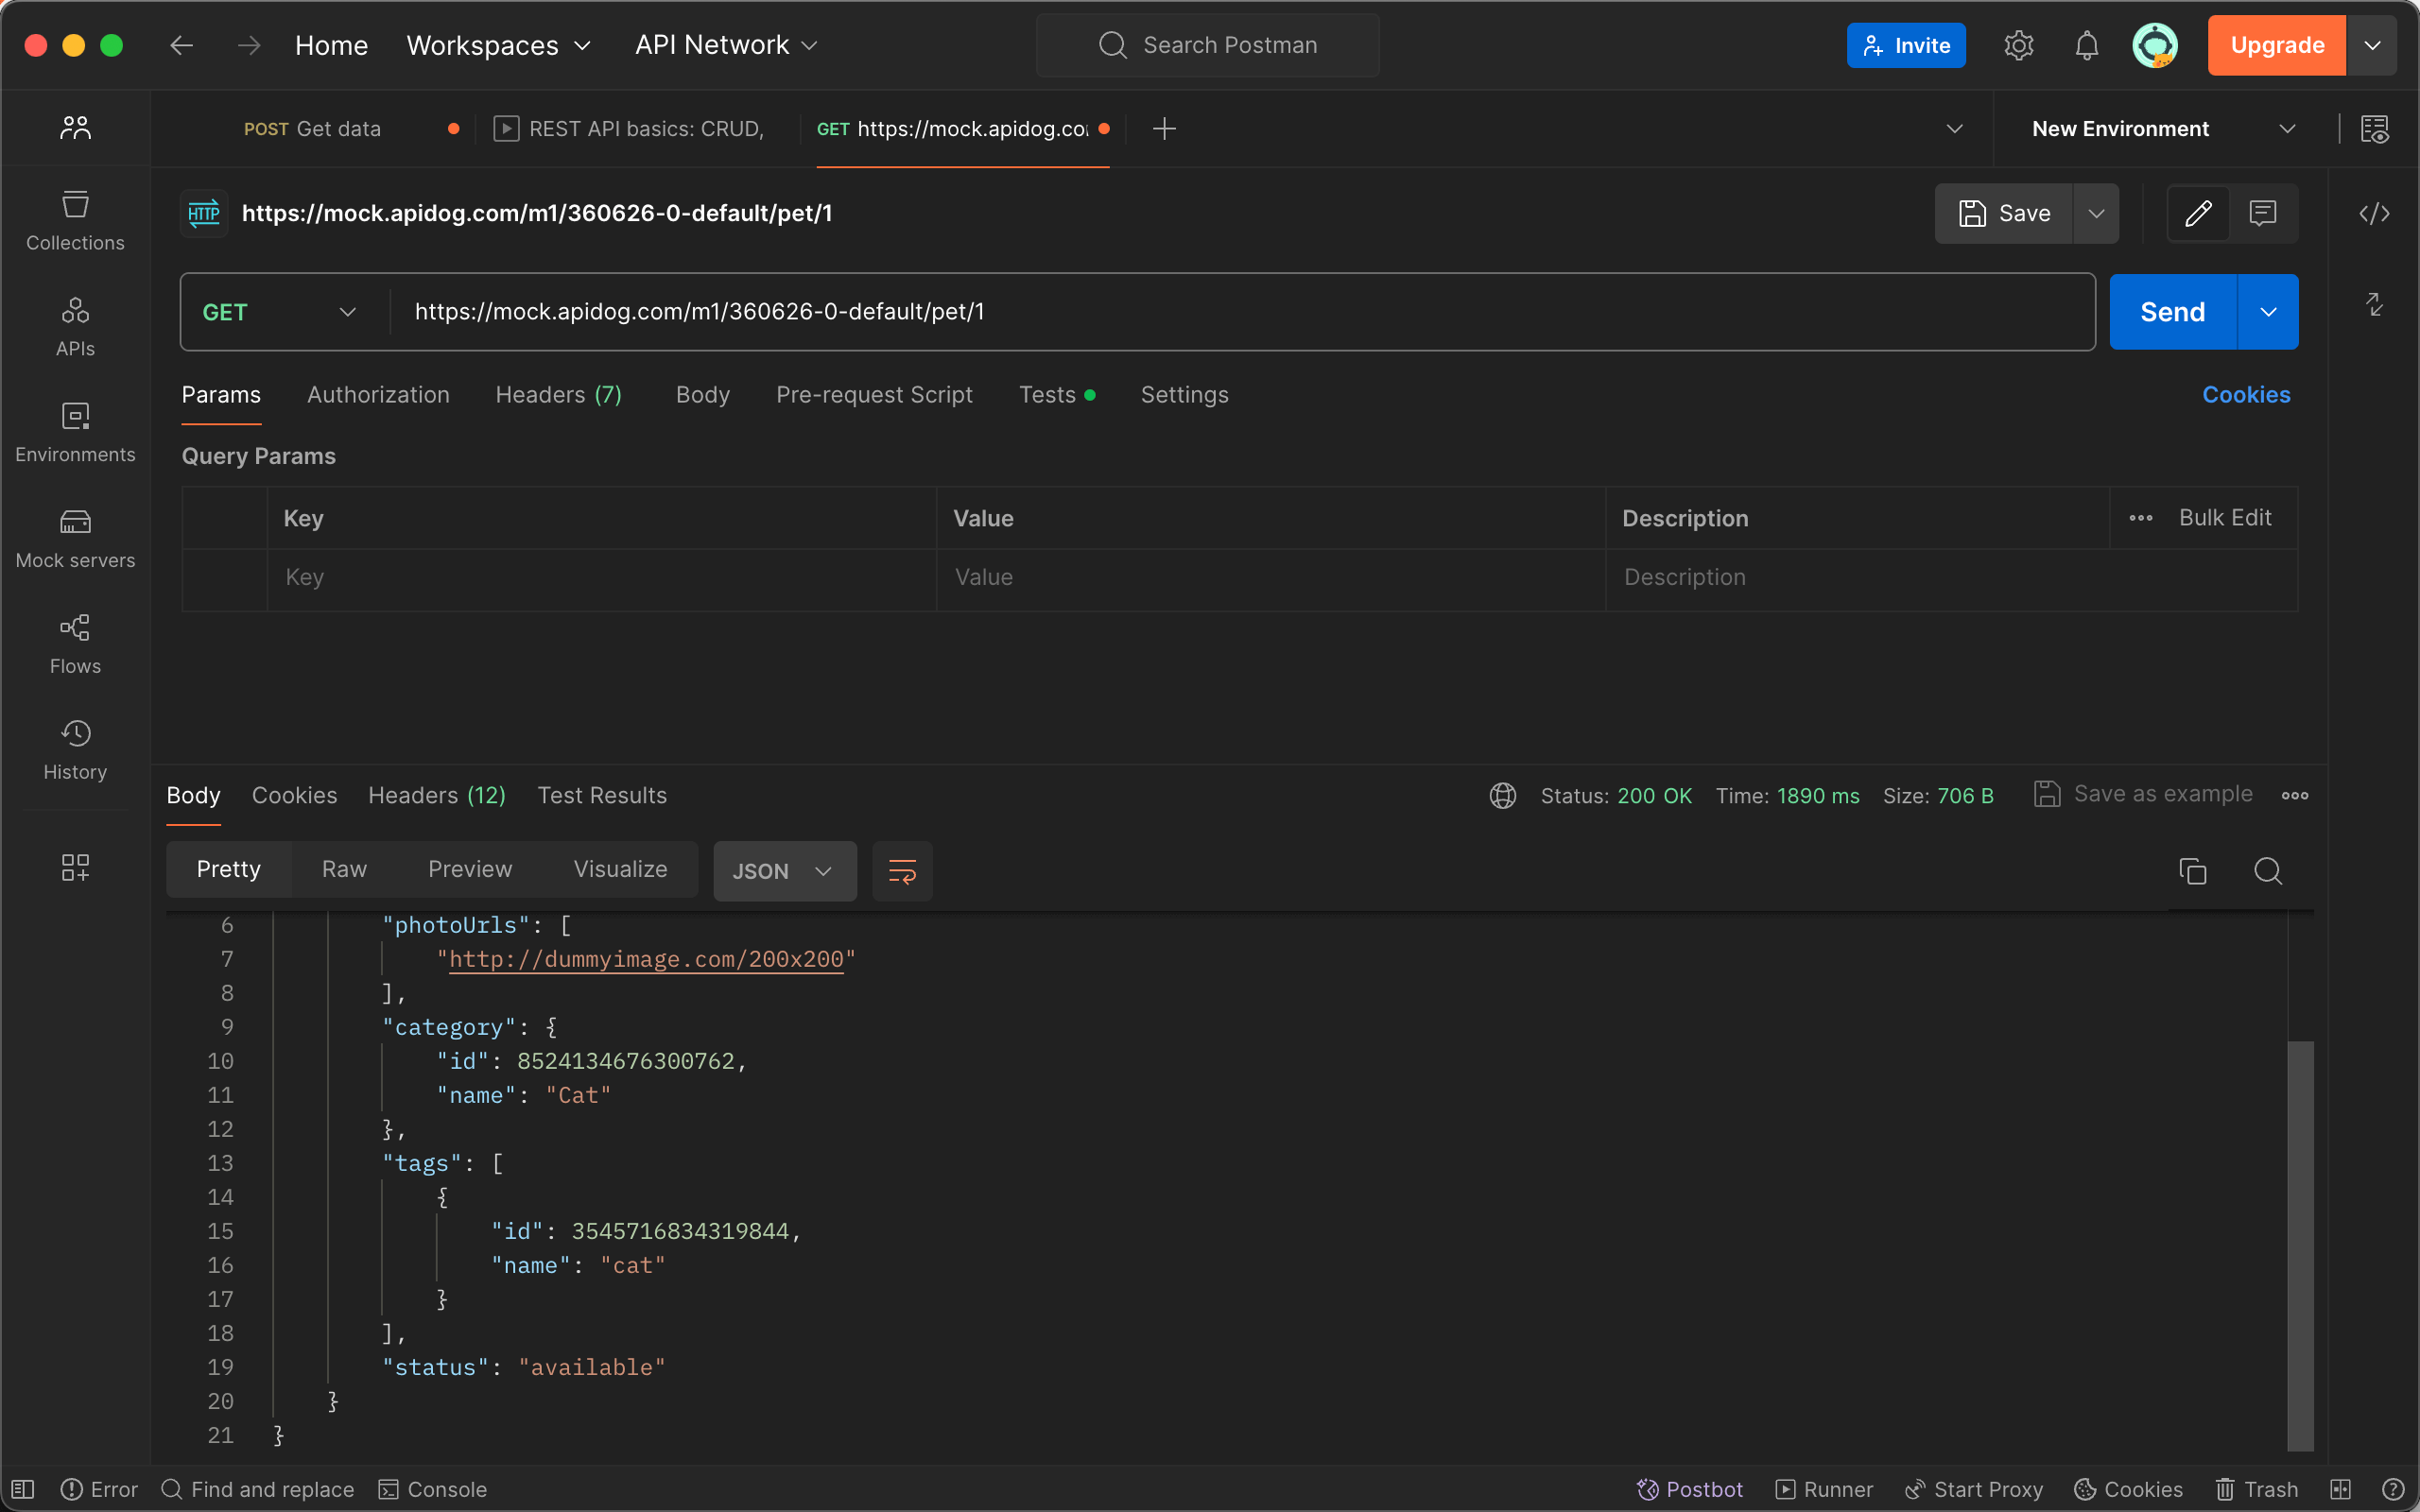Click the blue Send button

(x=2172, y=312)
